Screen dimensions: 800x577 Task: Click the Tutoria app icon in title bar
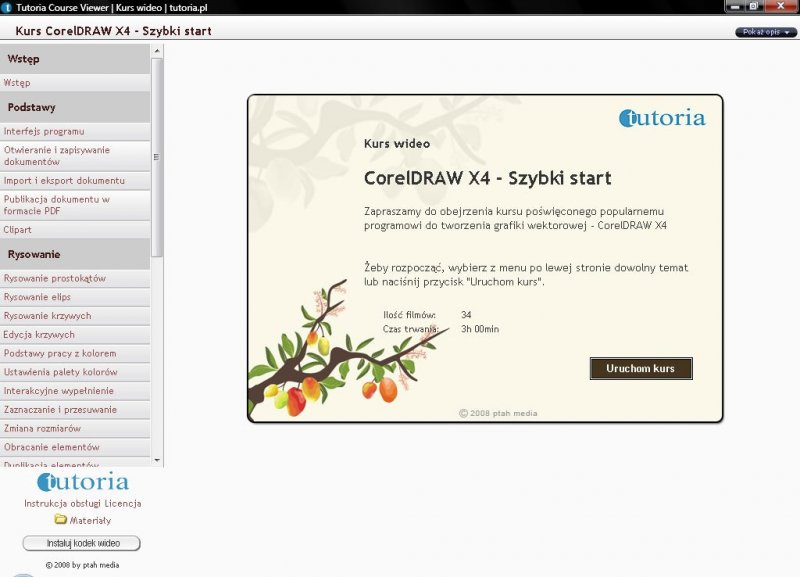[7, 6]
